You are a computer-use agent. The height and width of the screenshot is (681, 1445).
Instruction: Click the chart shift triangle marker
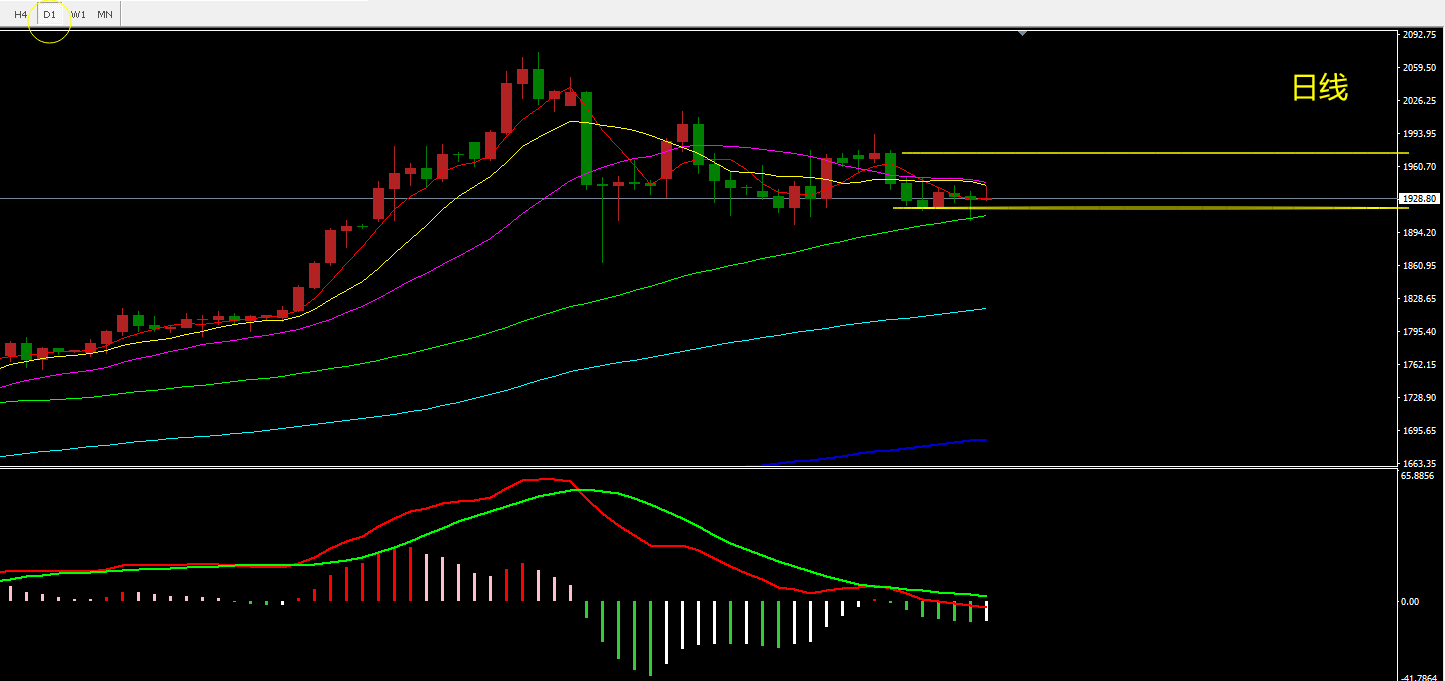(1023, 33)
